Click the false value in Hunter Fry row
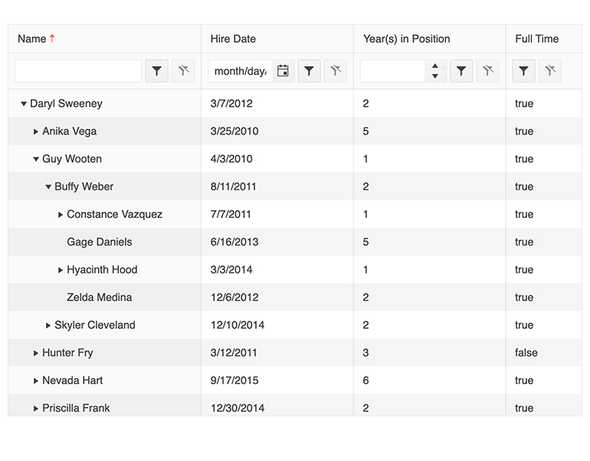This screenshot has width=590, height=461. tap(526, 353)
